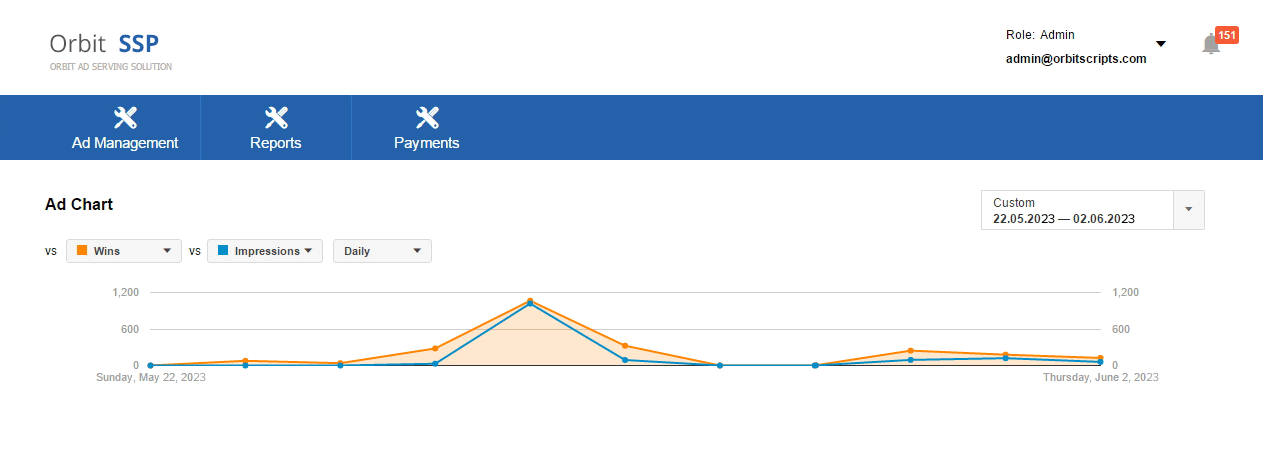1263x469 pixels.
Task: Click the 22.05.2023 — 02.06.2023 date range
Action: click(x=1064, y=218)
